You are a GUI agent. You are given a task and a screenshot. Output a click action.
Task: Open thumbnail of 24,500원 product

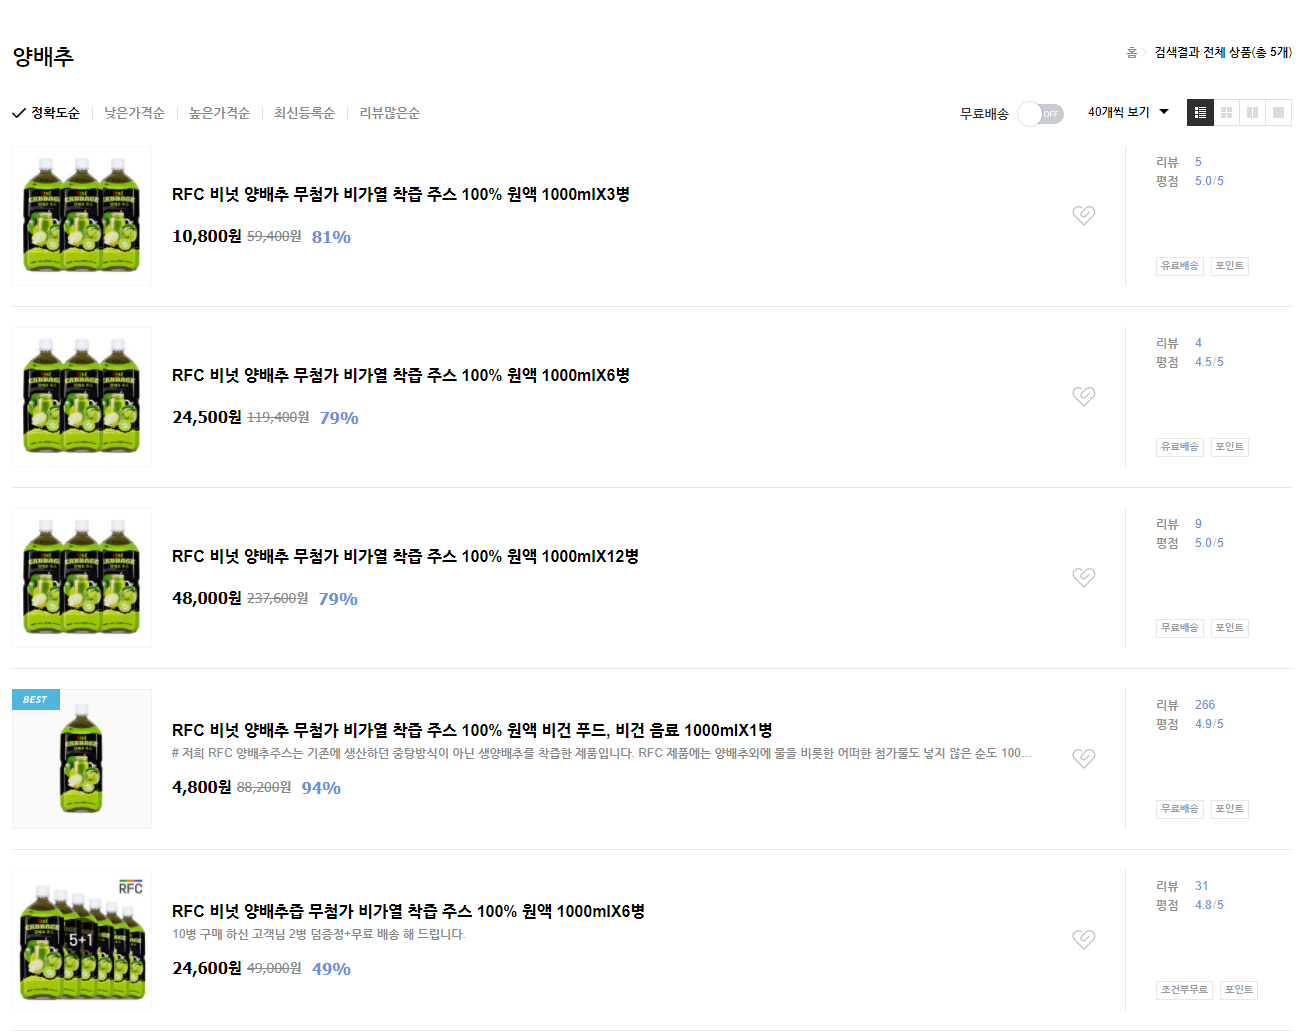(82, 397)
